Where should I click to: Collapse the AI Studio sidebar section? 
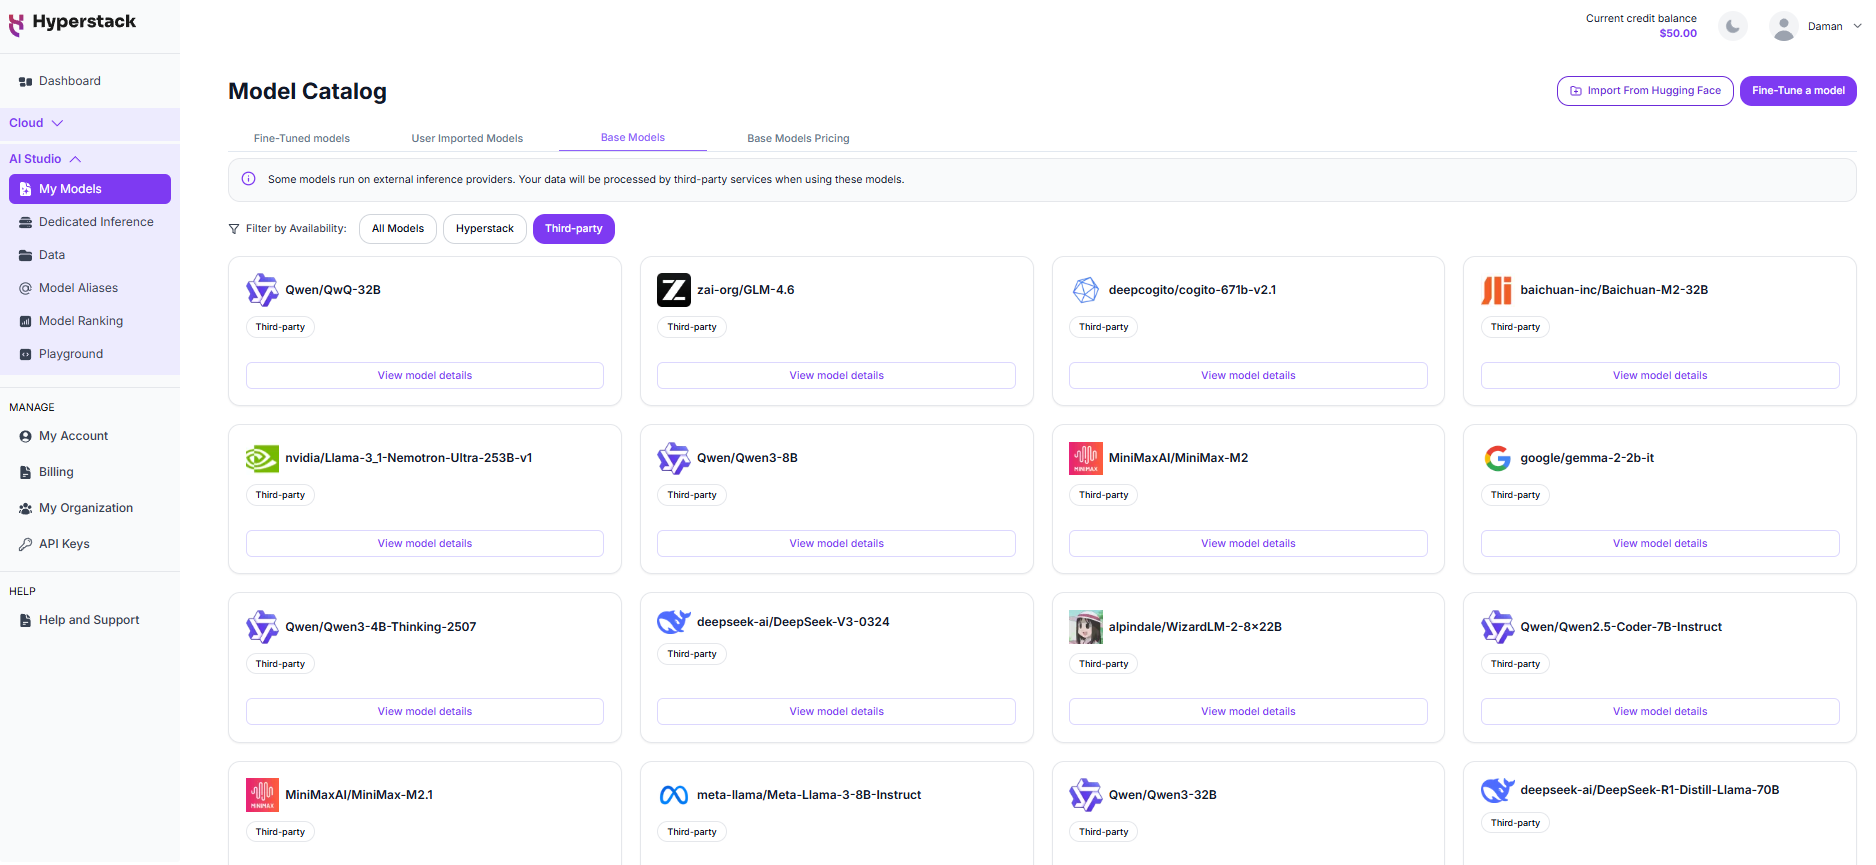click(45, 159)
